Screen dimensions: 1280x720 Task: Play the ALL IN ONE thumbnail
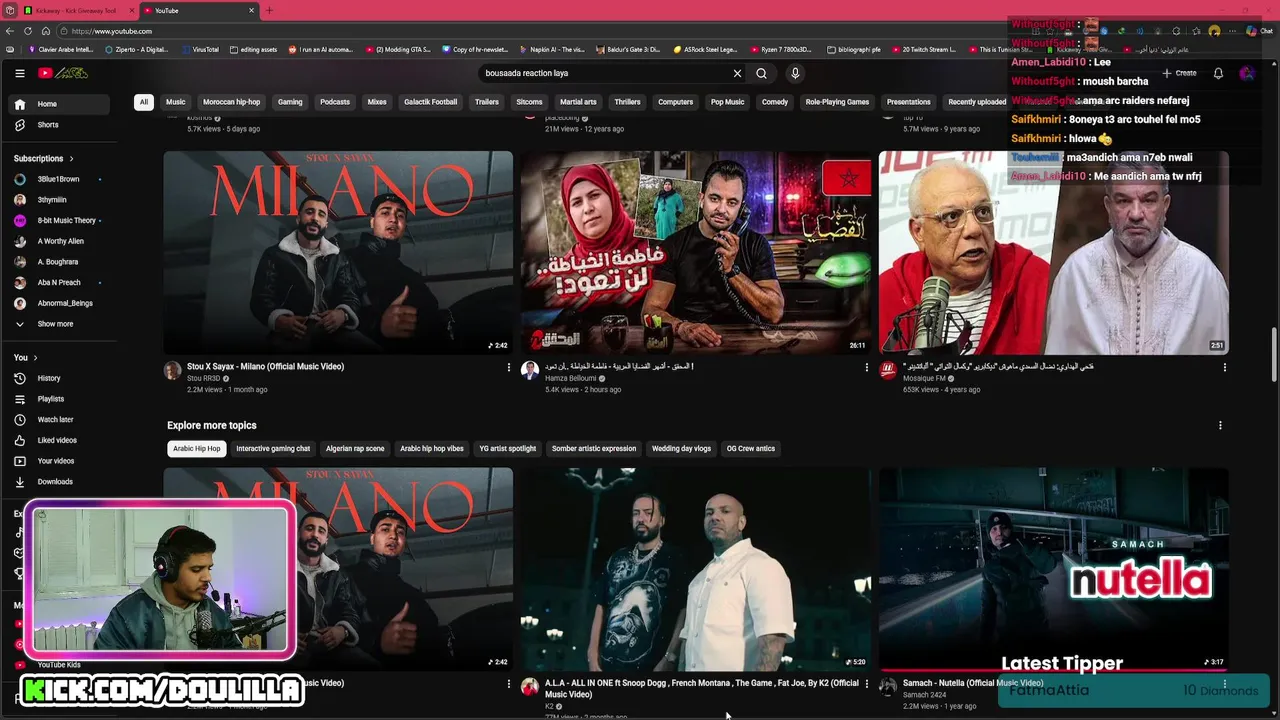pyautogui.click(x=696, y=569)
